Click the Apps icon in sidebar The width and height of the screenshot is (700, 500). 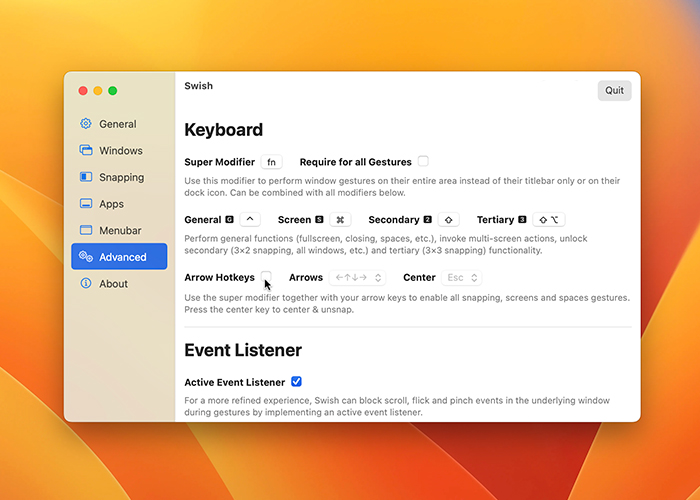[x=86, y=204]
